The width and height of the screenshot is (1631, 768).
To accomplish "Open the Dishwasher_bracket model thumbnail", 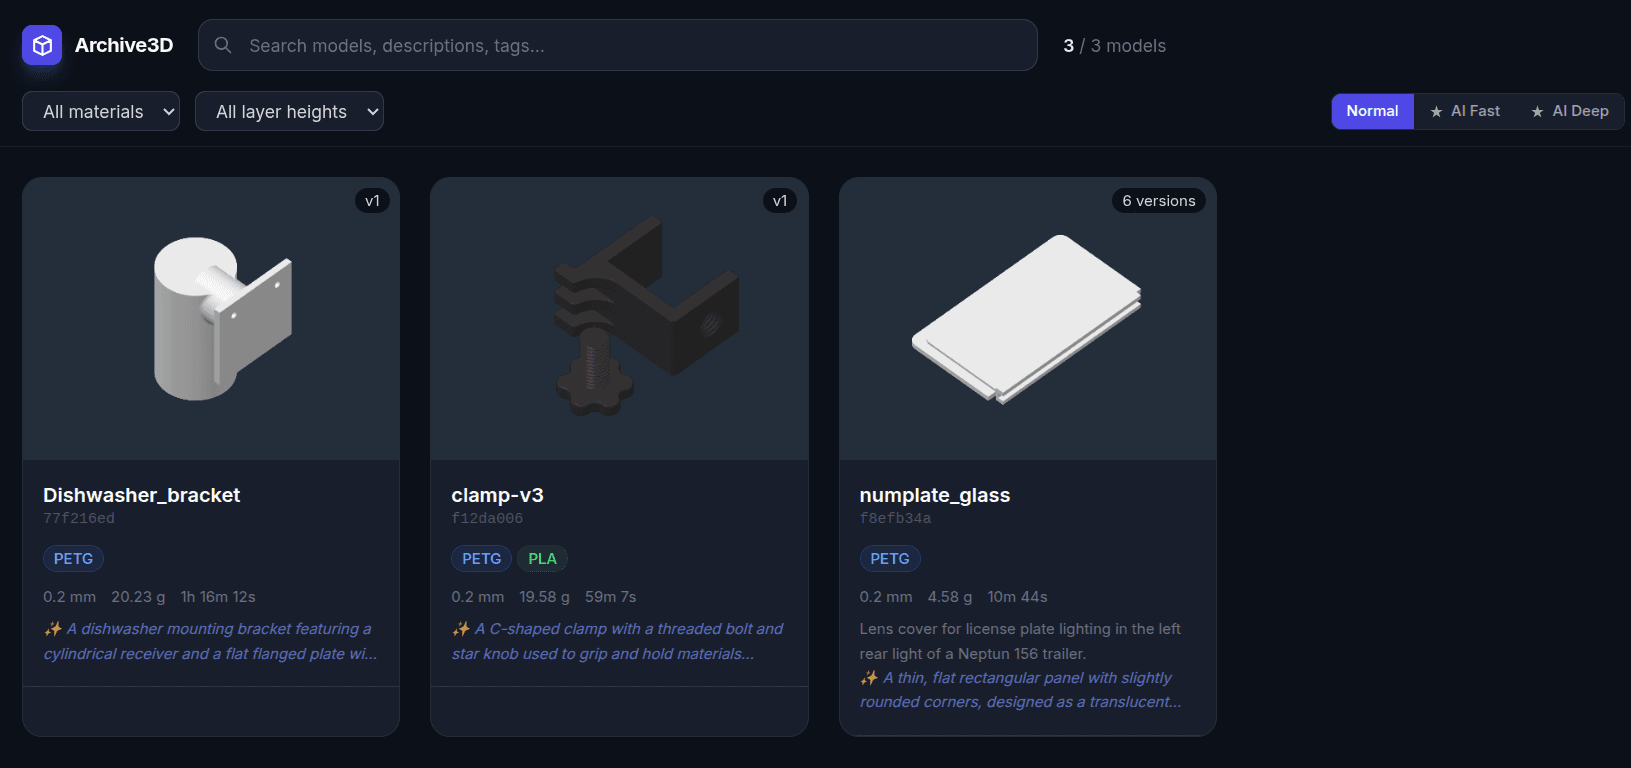I will pyautogui.click(x=211, y=319).
